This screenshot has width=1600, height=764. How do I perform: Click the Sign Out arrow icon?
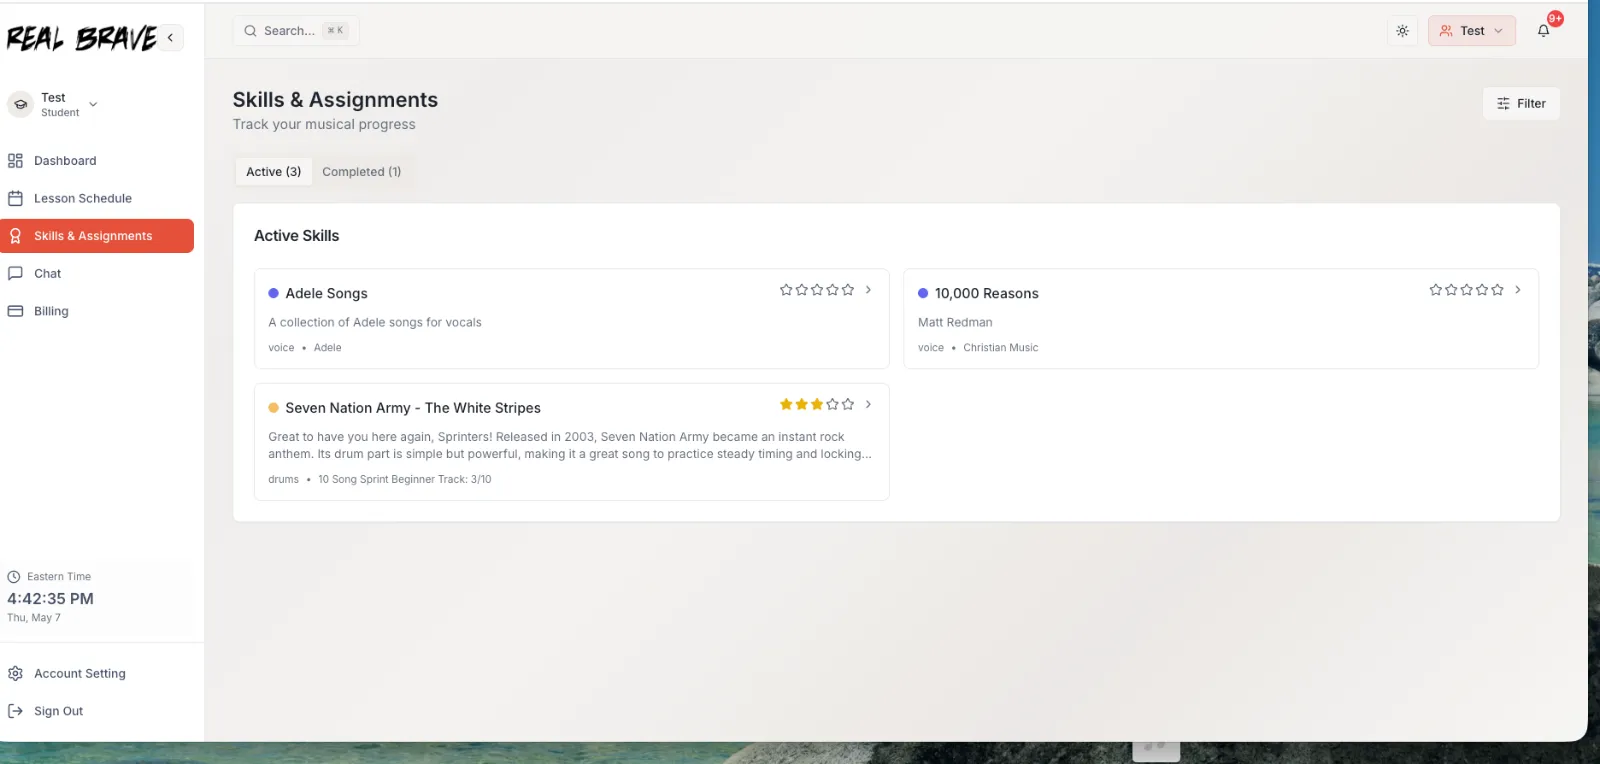point(15,711)
